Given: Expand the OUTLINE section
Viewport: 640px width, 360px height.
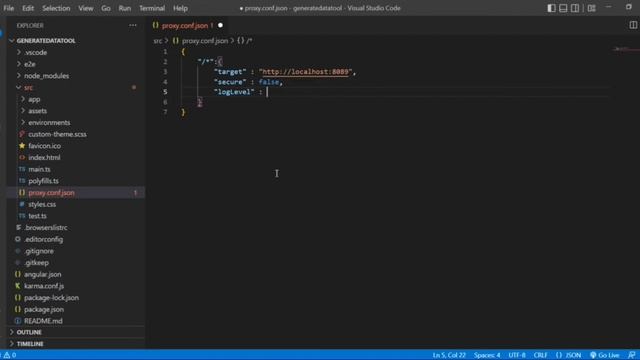Looking at the screenshot, I should pyautogui.click(x=29, y=332).
